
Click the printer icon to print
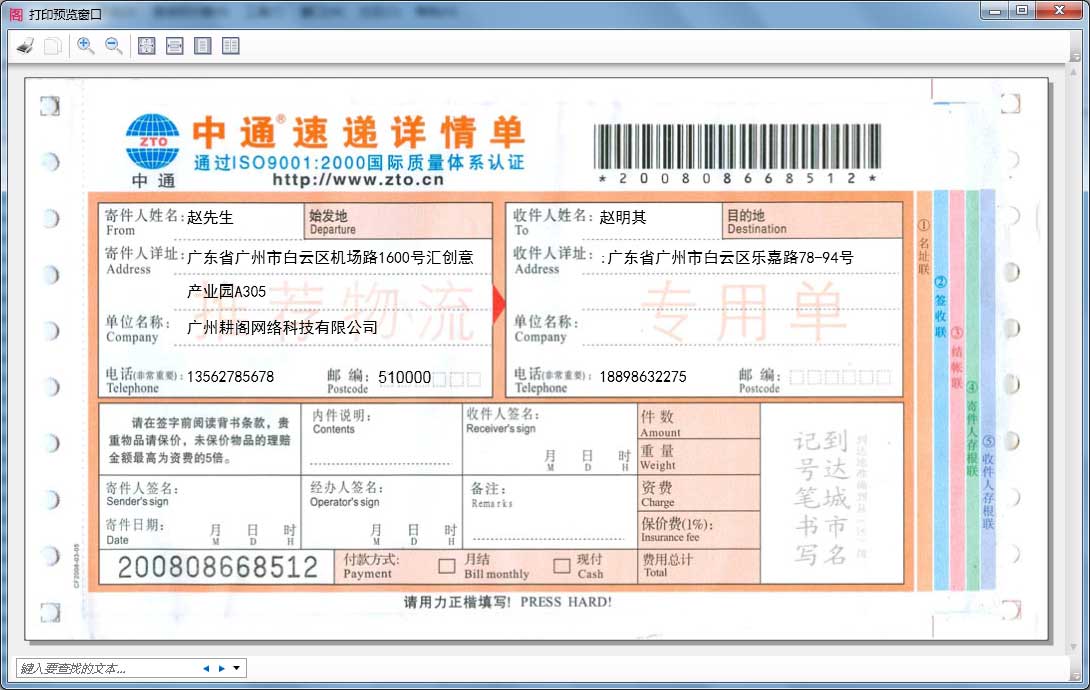26,47
